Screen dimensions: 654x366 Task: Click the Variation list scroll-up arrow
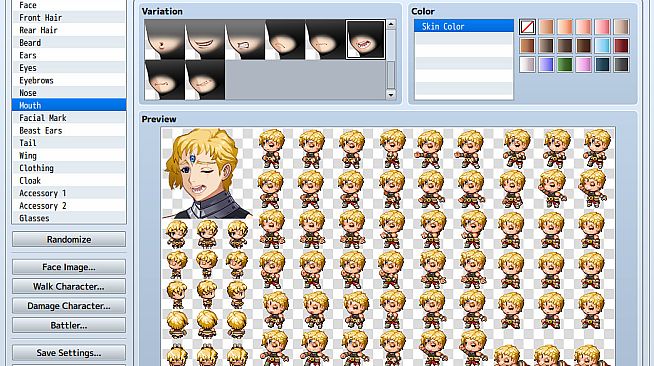(391, 24)
